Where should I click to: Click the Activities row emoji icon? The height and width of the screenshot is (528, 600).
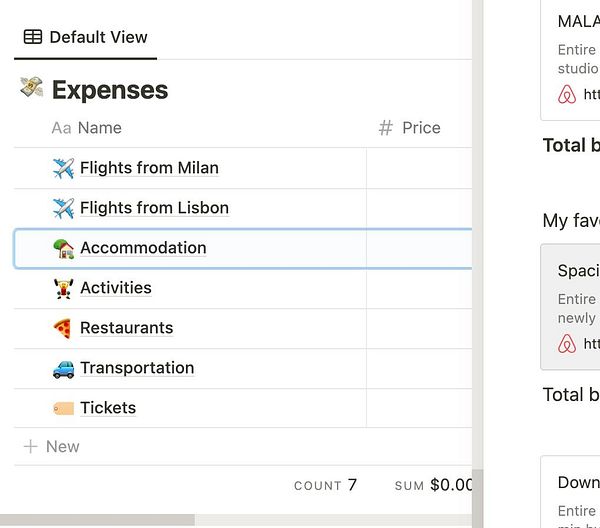pos(63,288)
